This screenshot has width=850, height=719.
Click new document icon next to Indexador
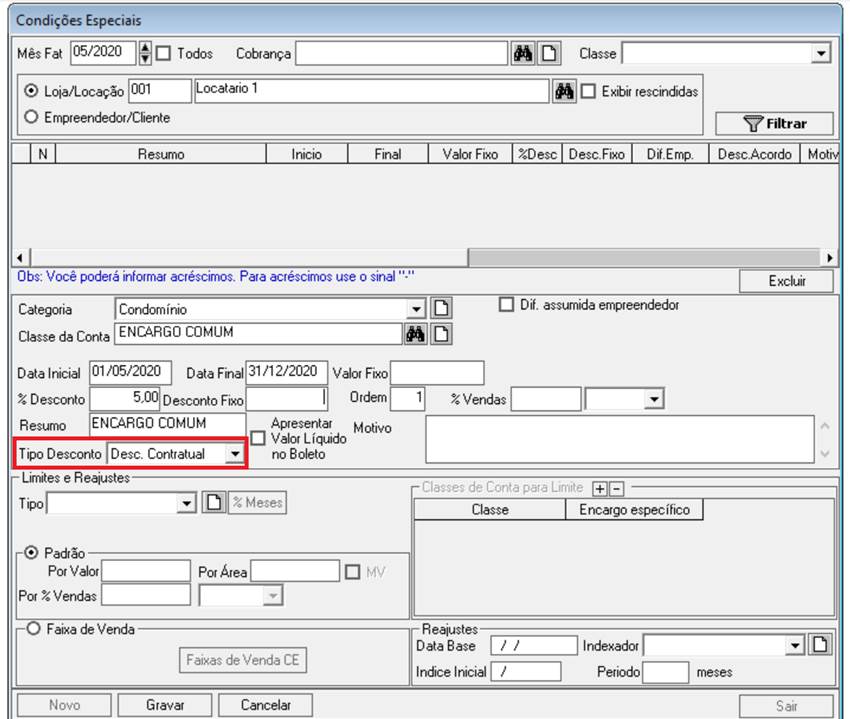820,645
